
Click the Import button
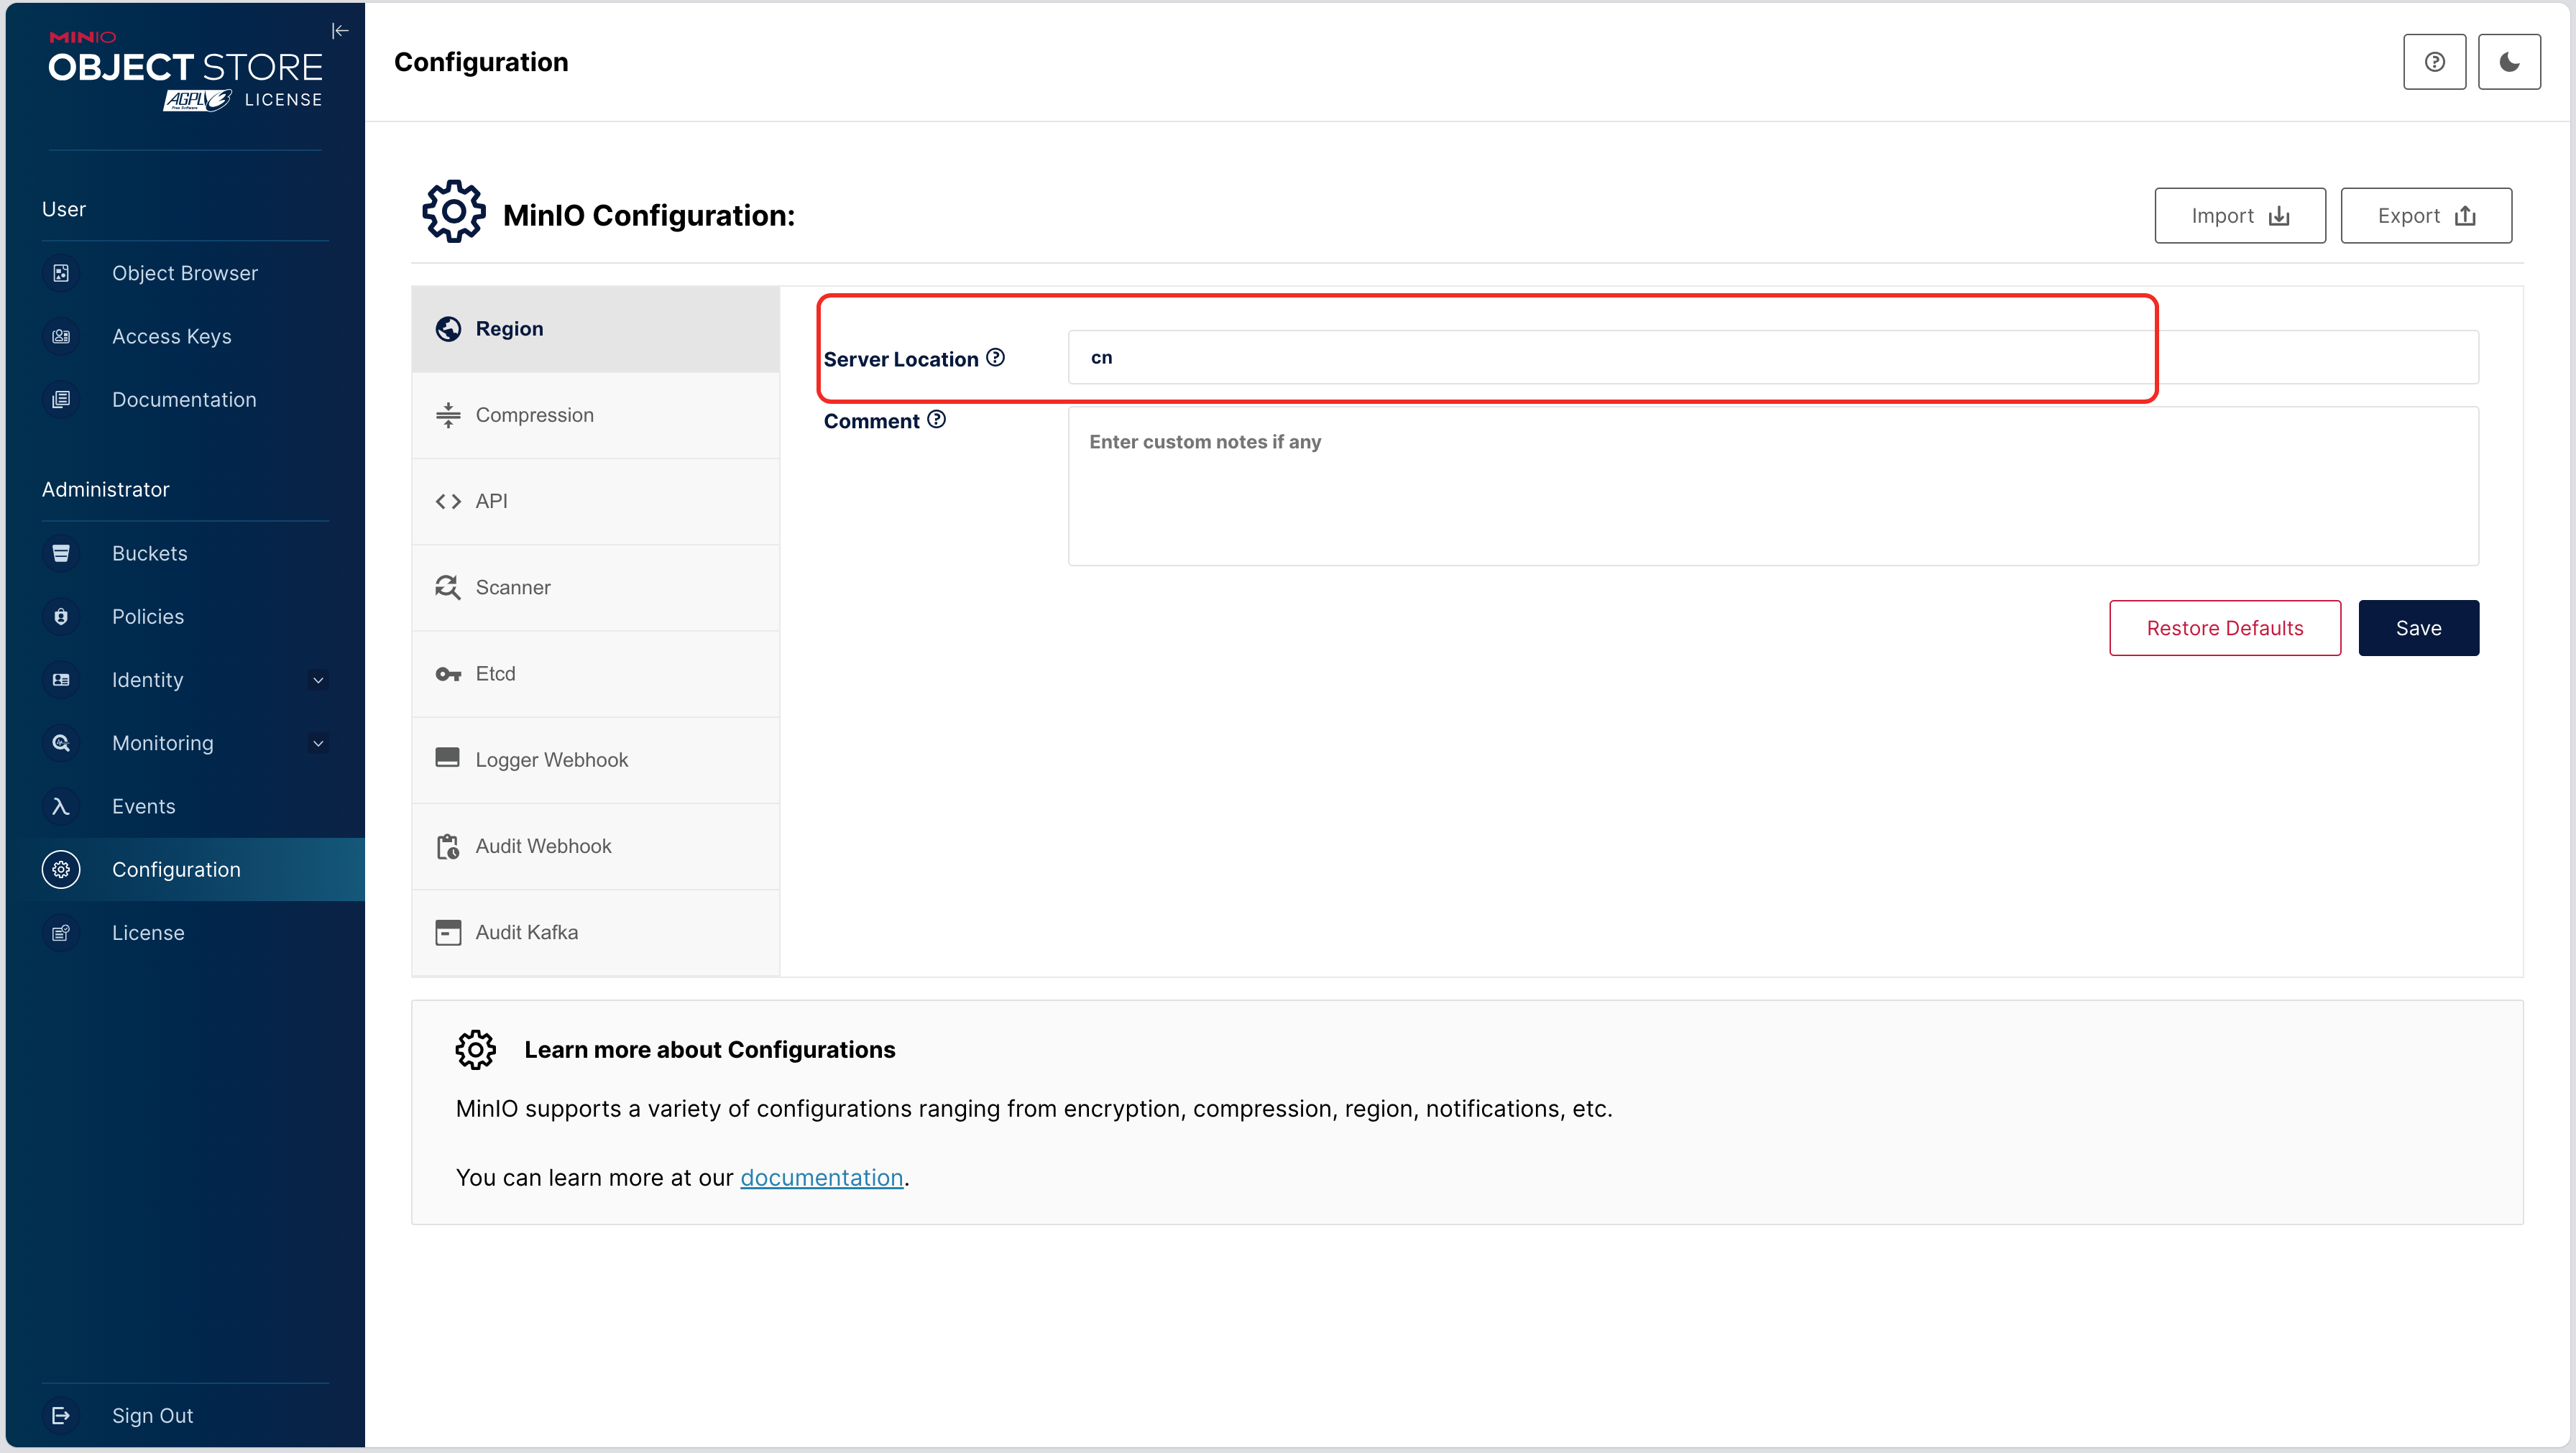[x=2240, y=215]
